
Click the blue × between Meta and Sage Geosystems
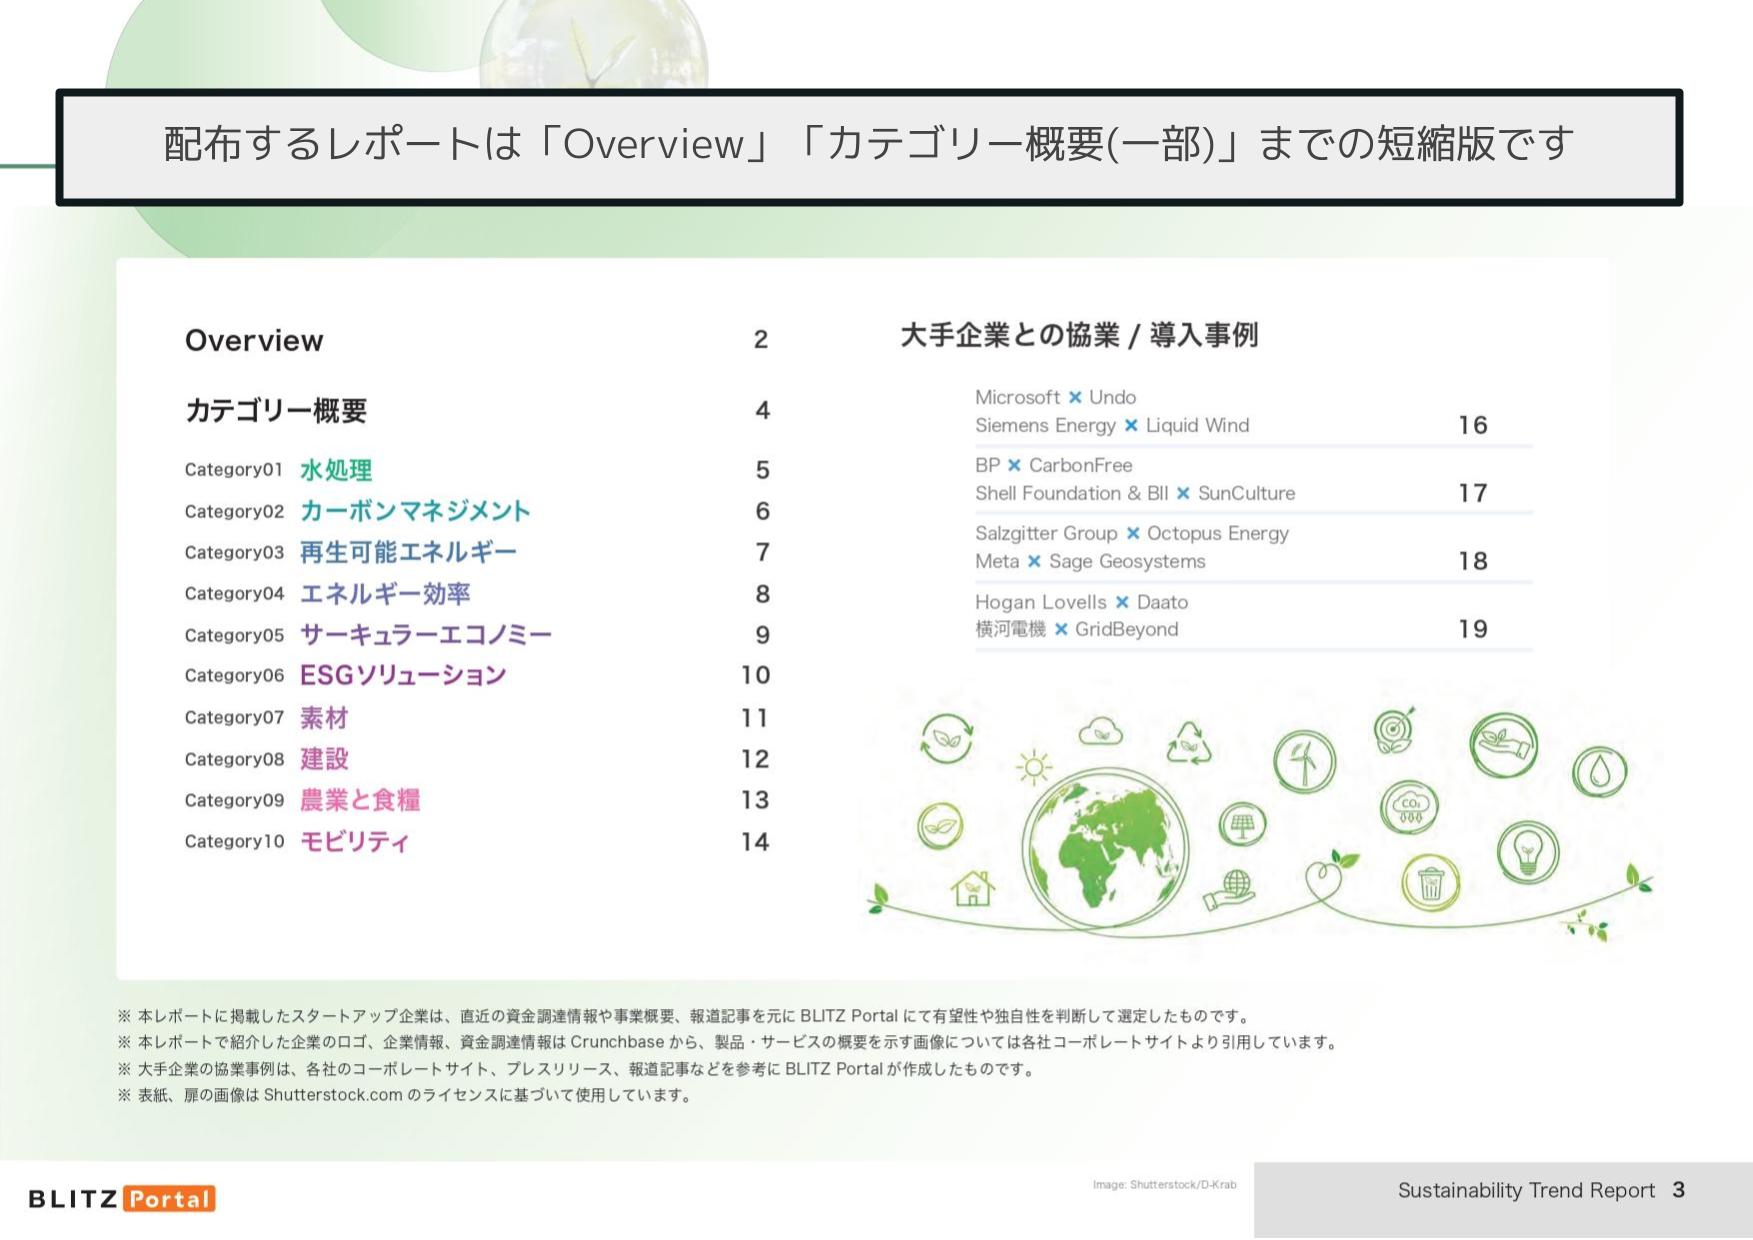pyautogui.click(x=1034, y=562)
